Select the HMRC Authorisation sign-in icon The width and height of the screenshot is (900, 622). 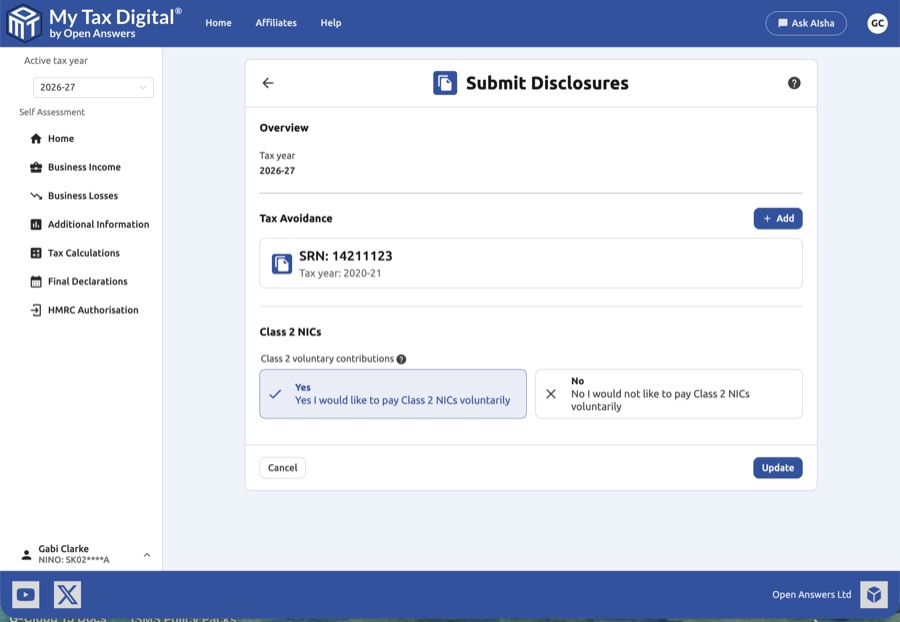(34, 310)
